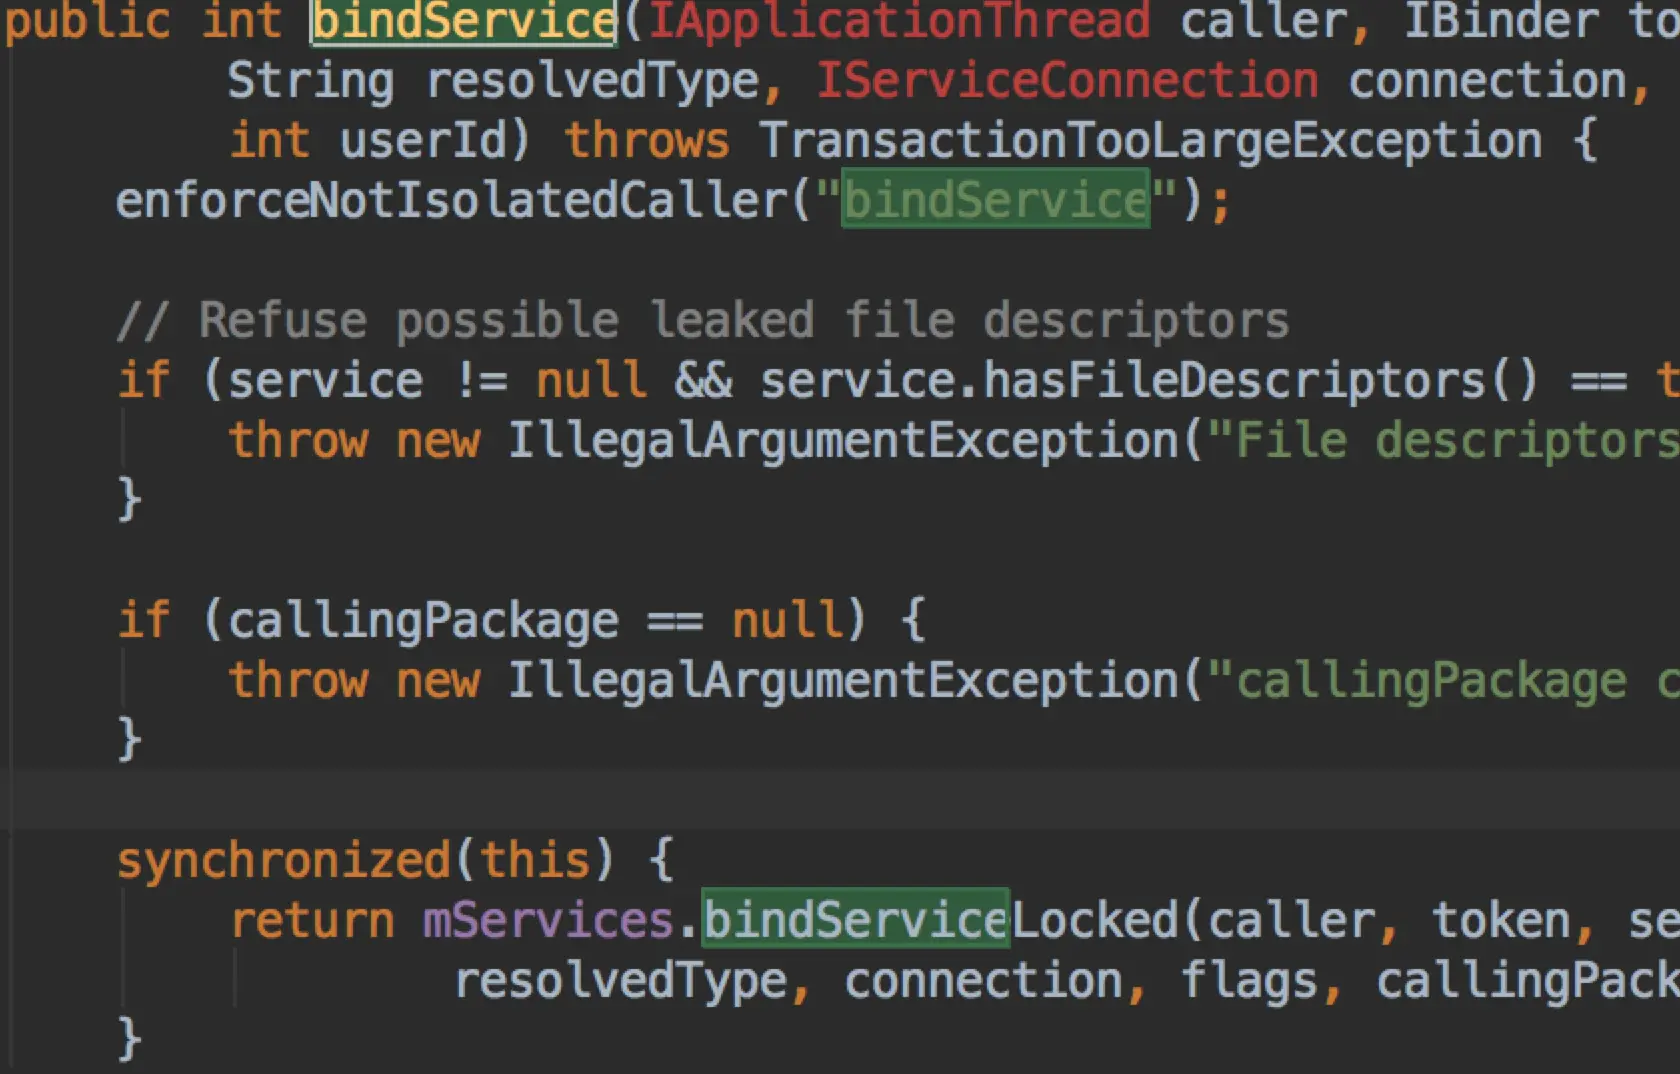Click 'caller' argument in the bindServiceLocked call

[x=1291, y=921]
